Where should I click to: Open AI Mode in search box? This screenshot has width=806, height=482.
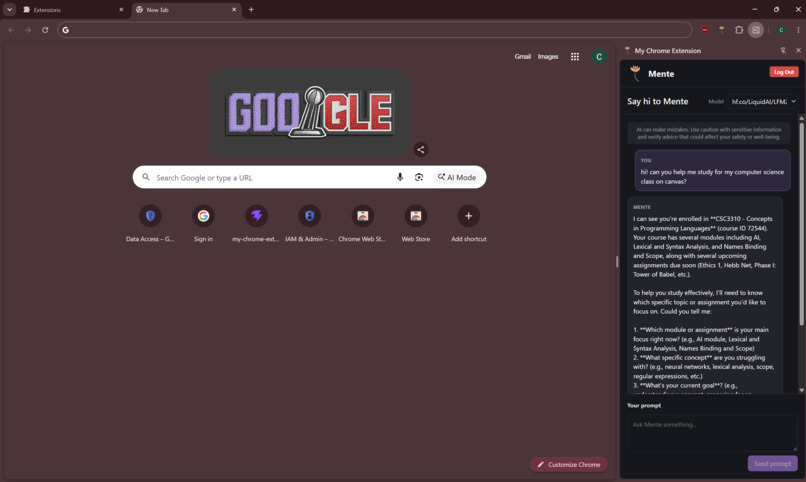coord(457,177)
